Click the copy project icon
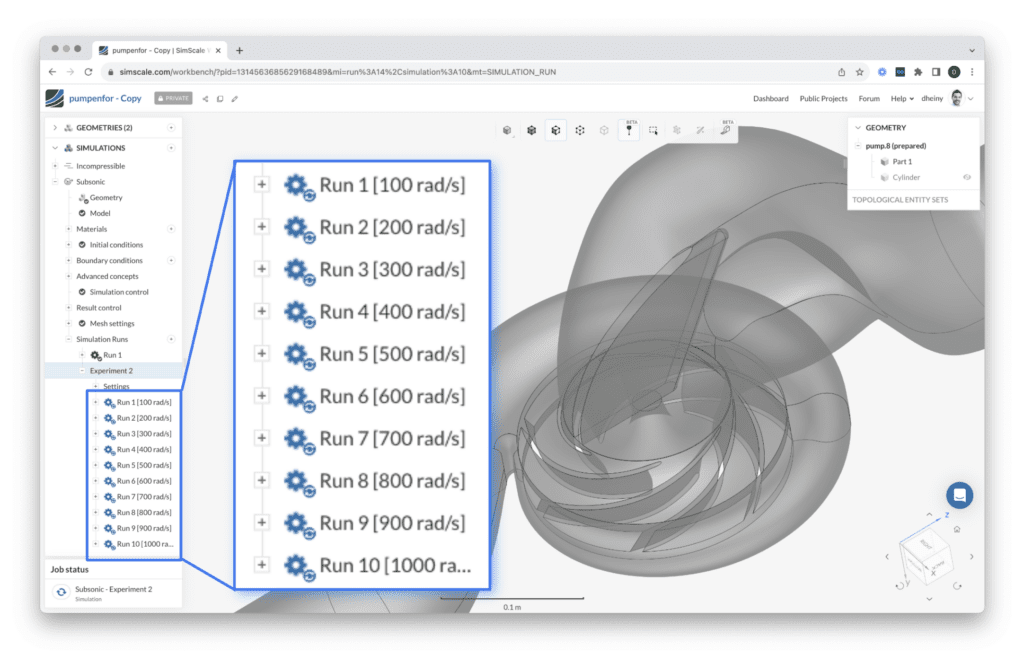Image resolution: width=1024 pixels, height=655 pixels. pos(220,98)
